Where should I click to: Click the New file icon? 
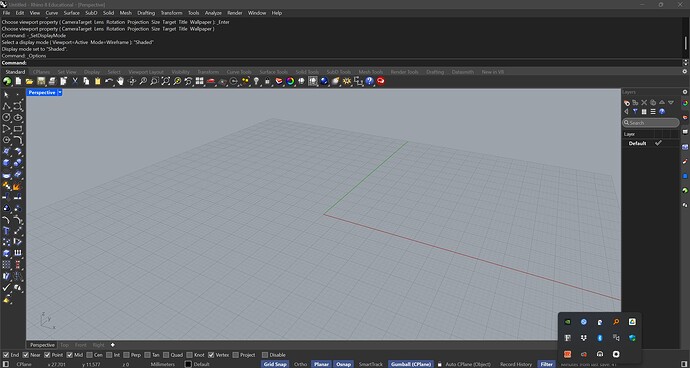point(18,81)
